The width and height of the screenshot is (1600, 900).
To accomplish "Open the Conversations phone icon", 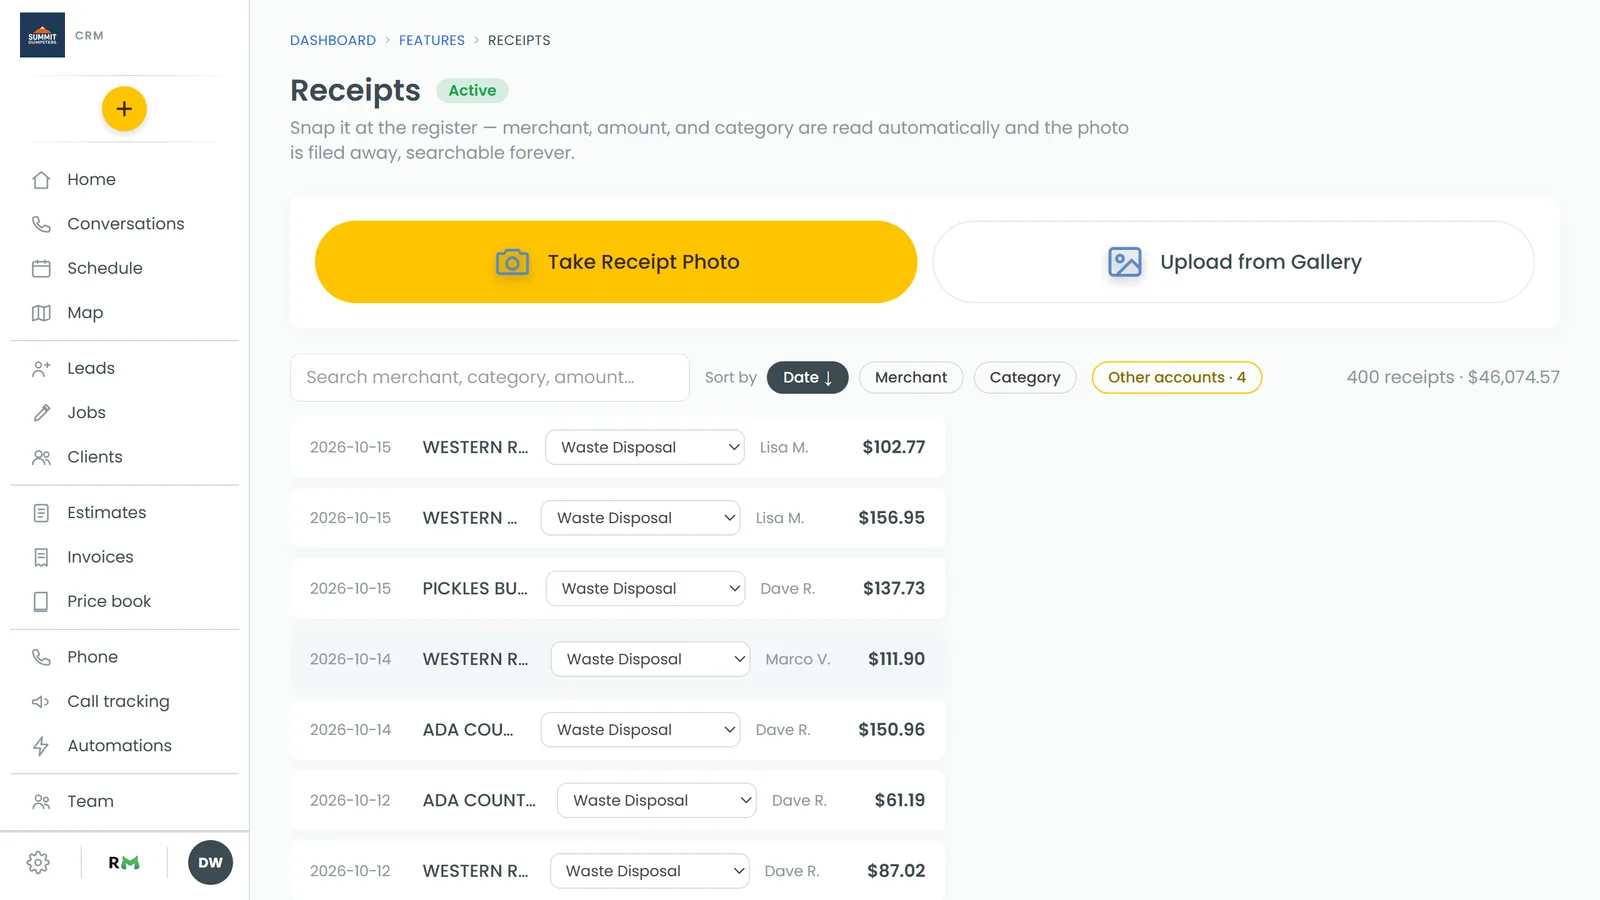I will click(41, 224).
